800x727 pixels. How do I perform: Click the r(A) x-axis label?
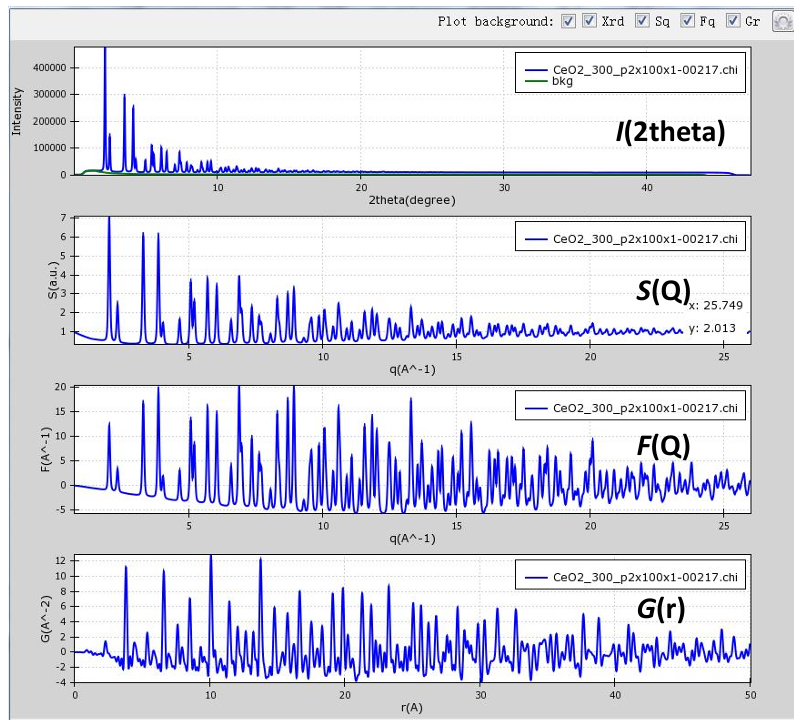(x=412, y=706)
